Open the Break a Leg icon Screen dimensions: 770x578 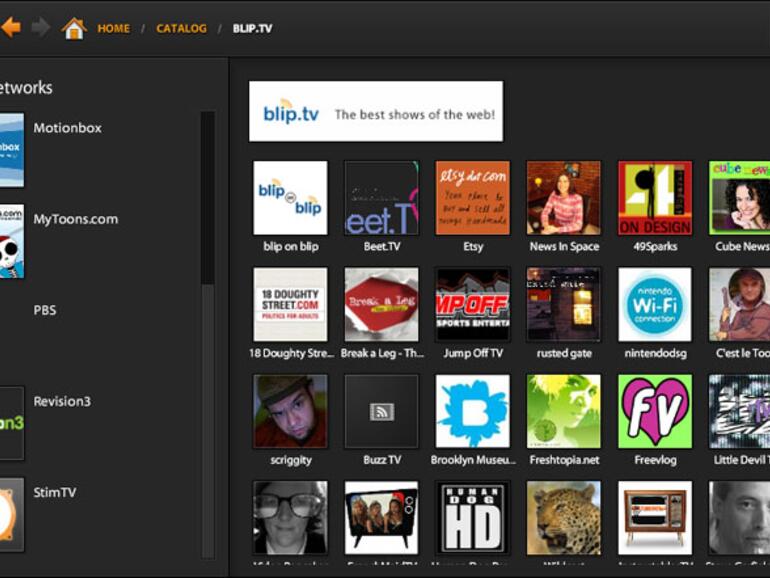[x=382, y=304]
